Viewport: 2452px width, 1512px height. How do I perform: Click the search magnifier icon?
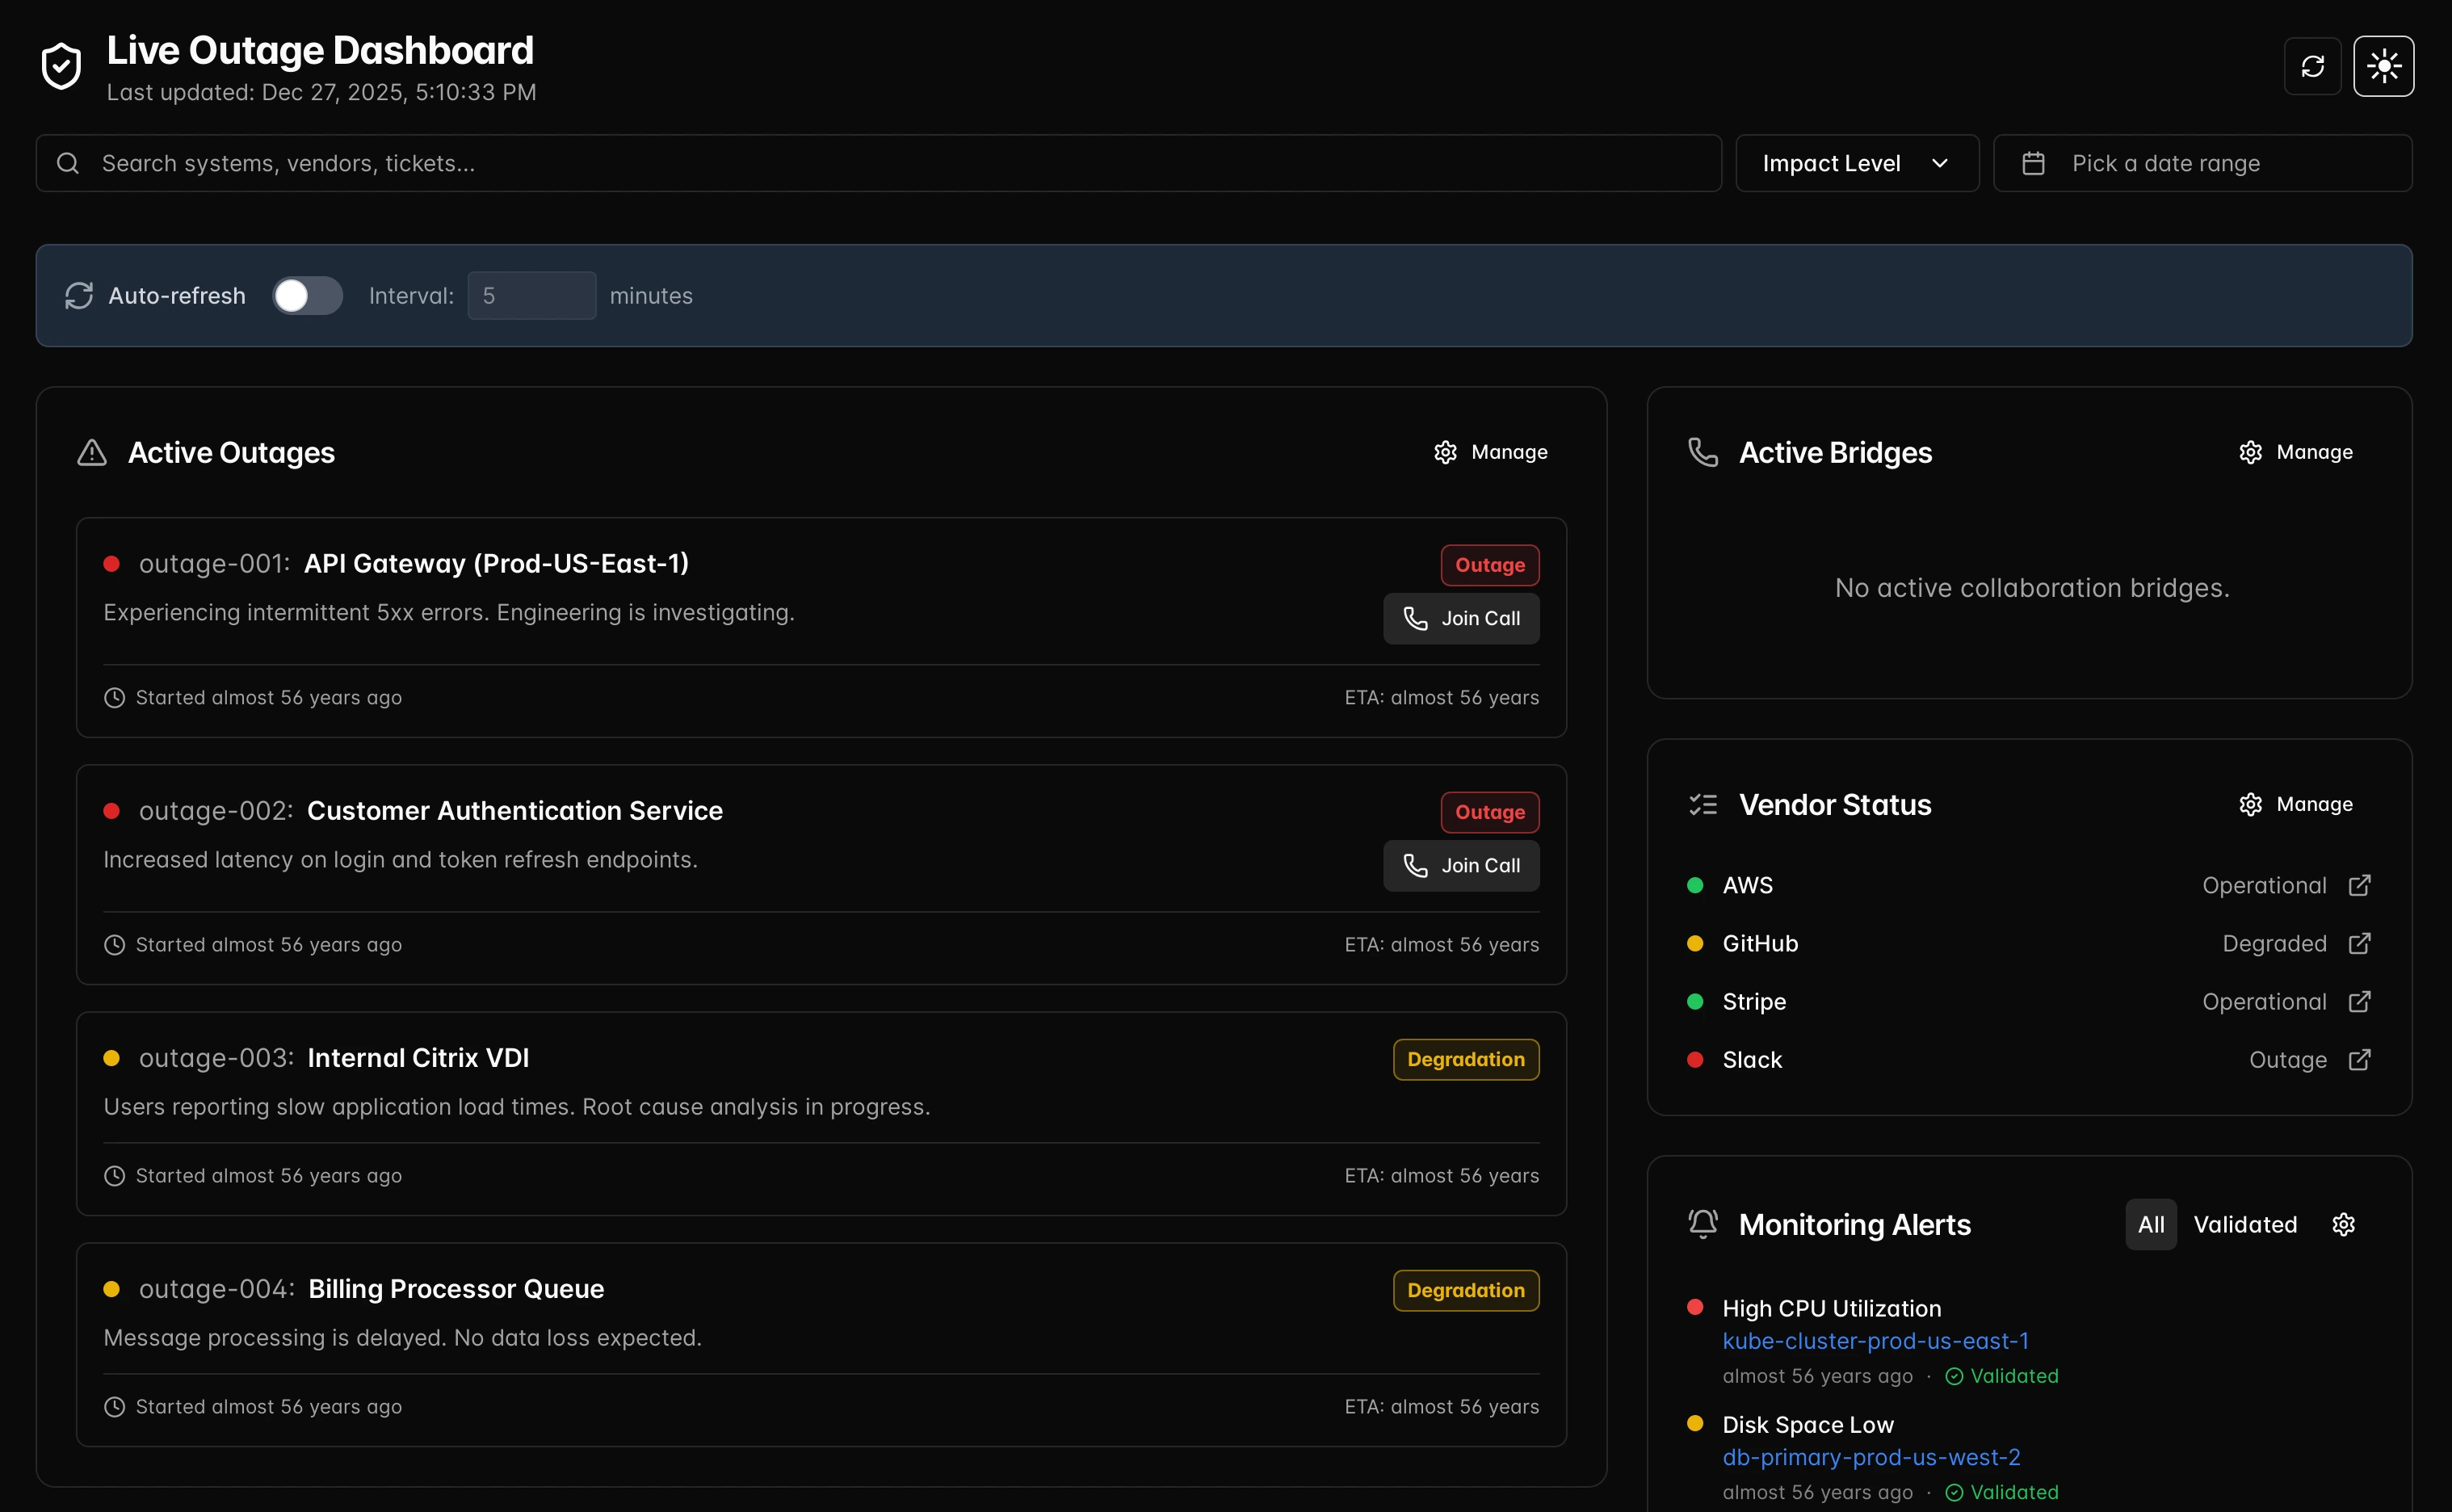coord(67,162)
